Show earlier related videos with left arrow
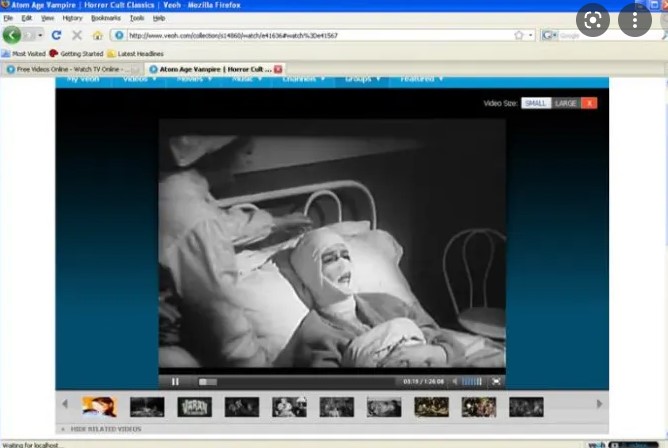668x448 pixels. [65, 404]
